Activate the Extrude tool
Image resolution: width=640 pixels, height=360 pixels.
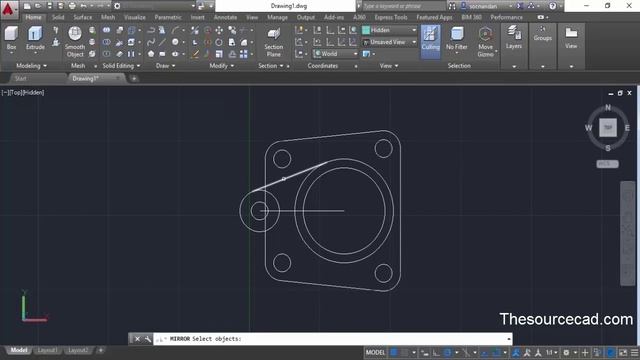tap(35, 38)
